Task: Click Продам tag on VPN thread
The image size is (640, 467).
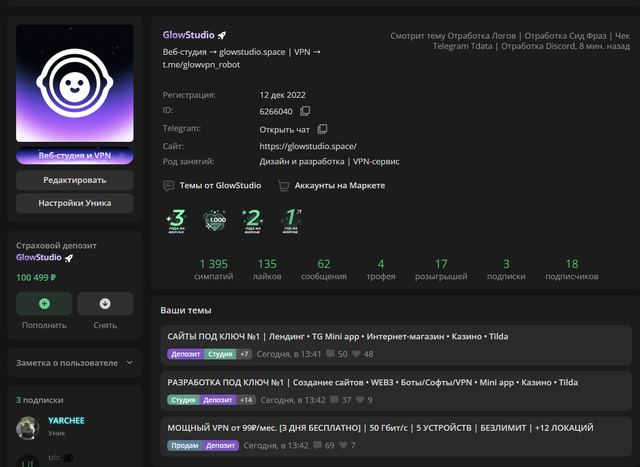Action: coord(184,445)
